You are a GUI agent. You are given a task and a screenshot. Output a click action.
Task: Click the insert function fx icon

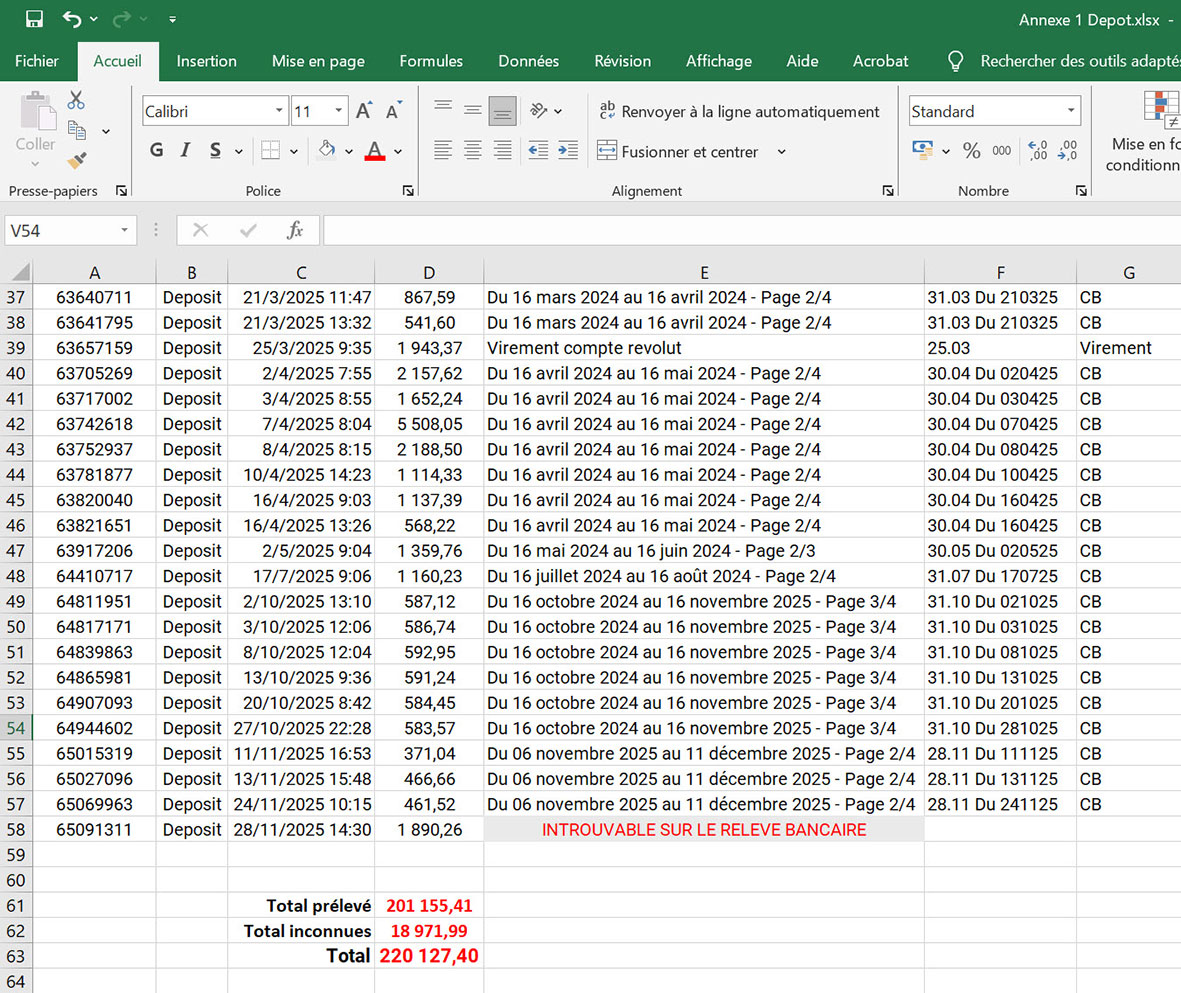(x=295, y=230)
